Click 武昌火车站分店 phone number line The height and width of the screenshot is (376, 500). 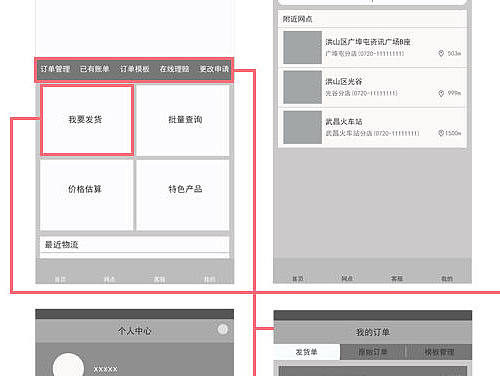click(372, 133)
